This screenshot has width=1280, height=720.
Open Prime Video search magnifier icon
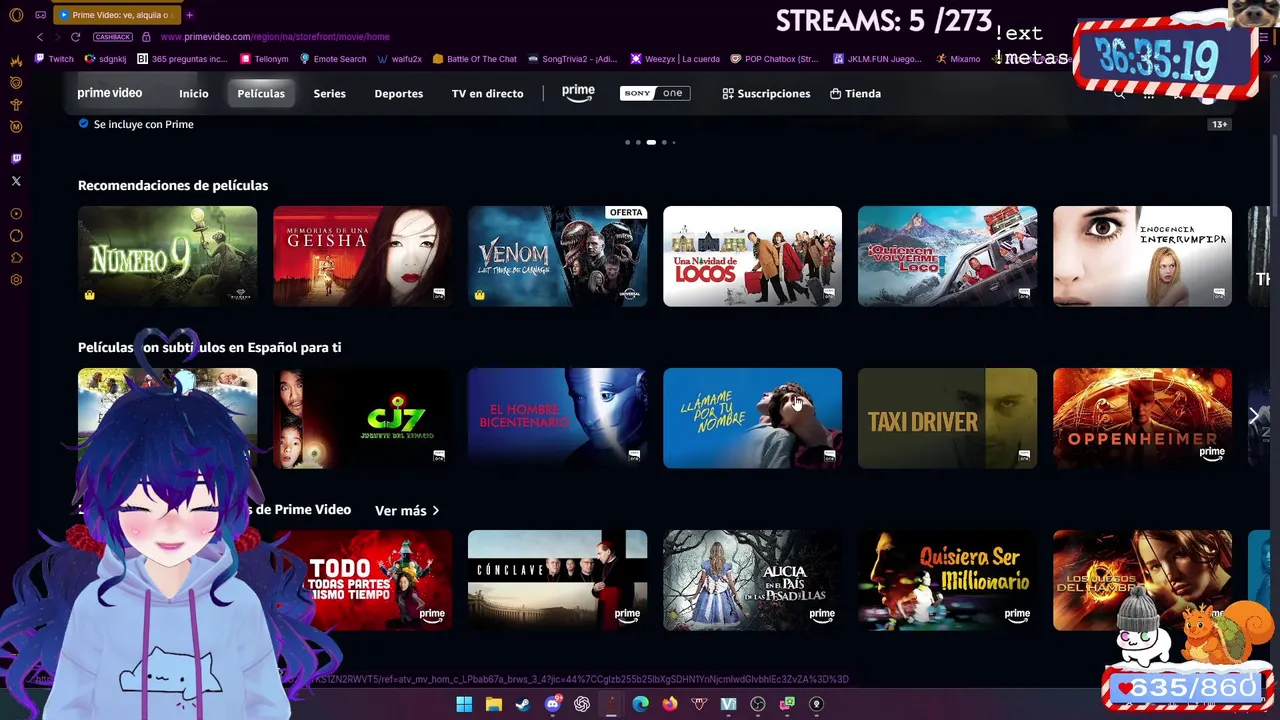(x=1120, y=93)
